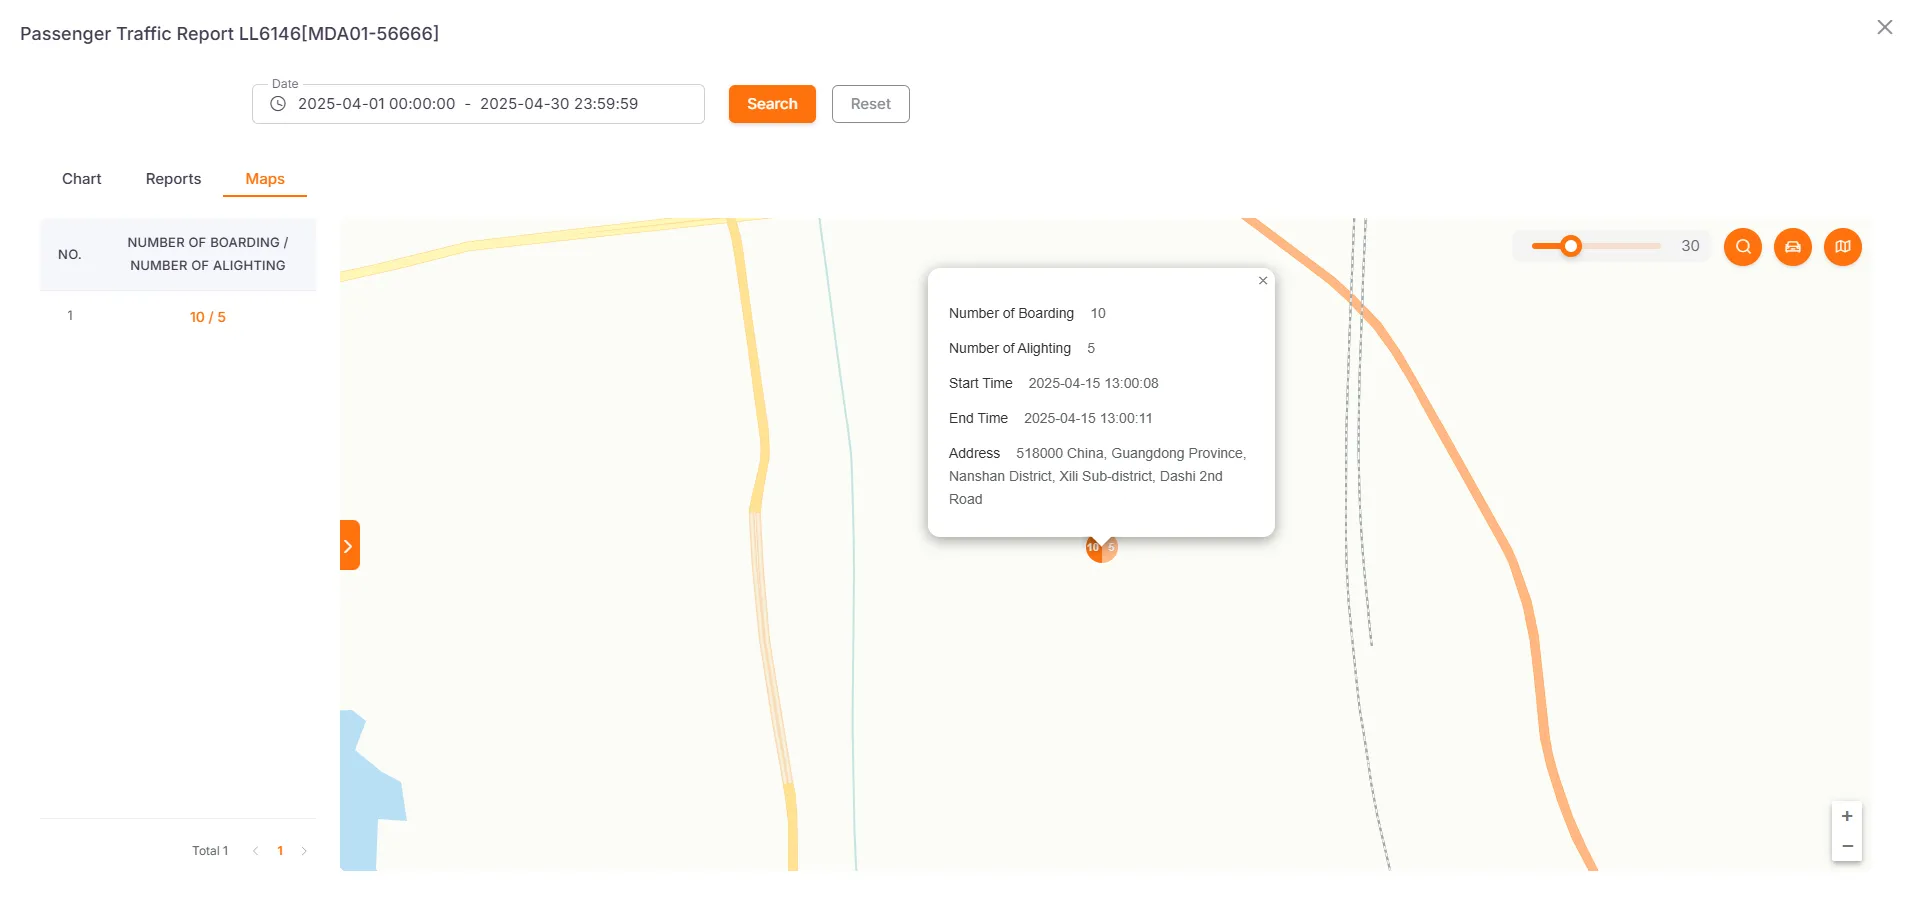This screenshot has width=1912, height=911.
Task: Select the orange 10/5 marker on map
Action: 1100,547
